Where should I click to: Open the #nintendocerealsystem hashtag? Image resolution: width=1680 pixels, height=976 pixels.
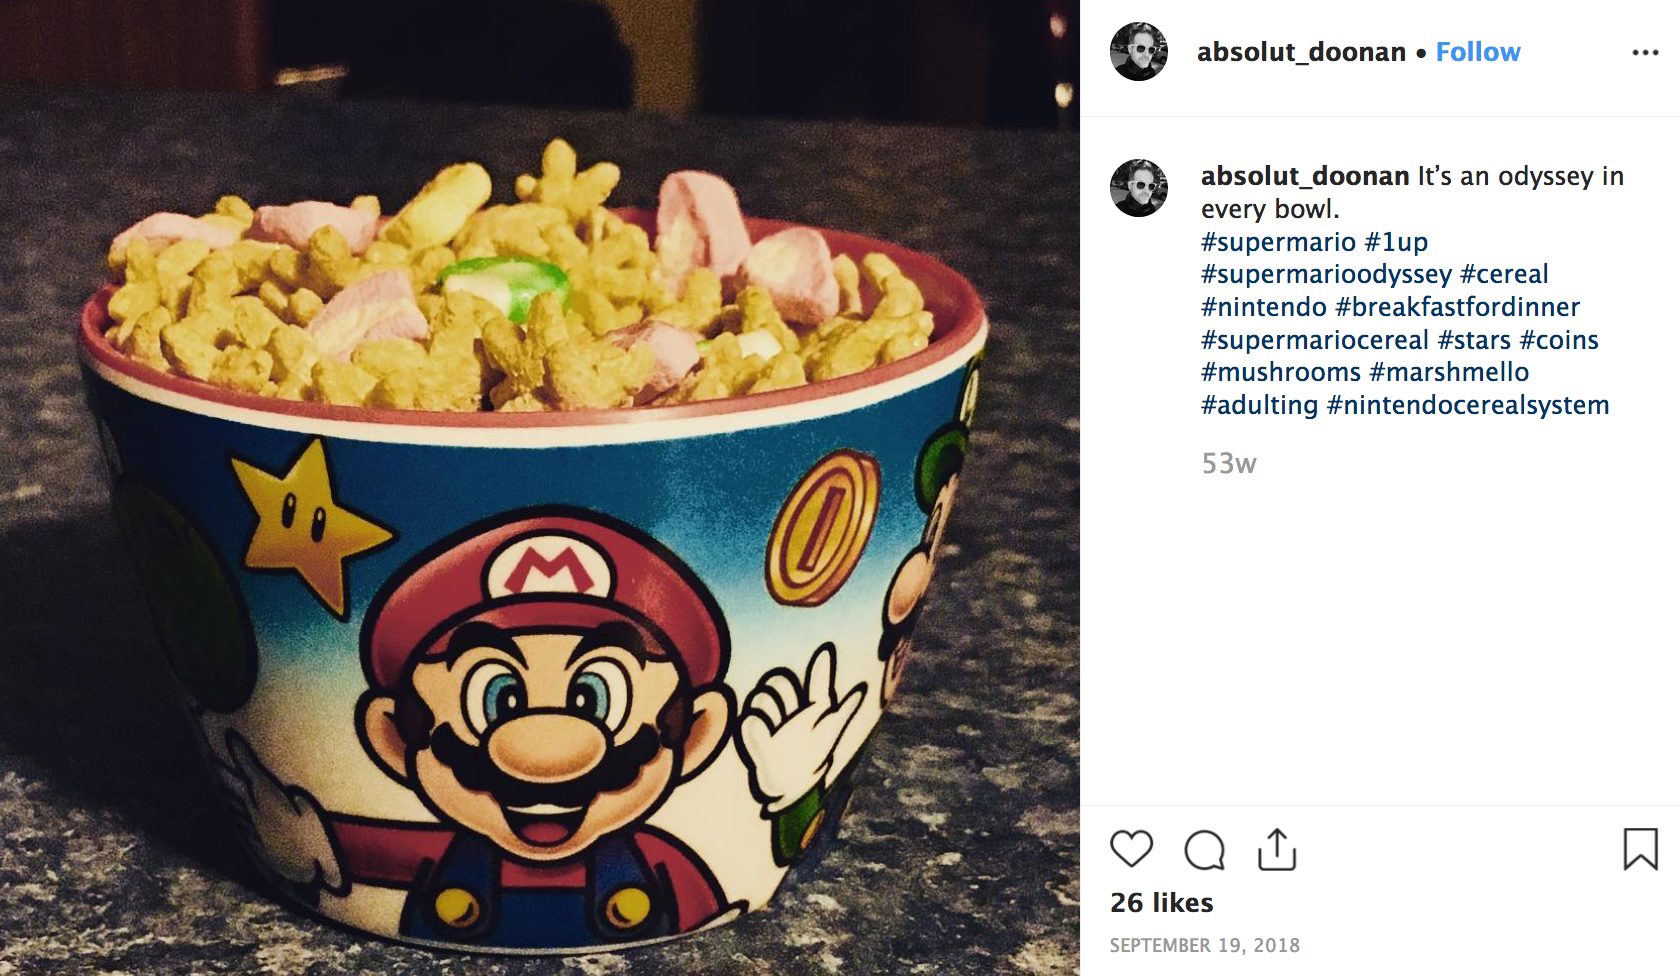coord(1468,405)
